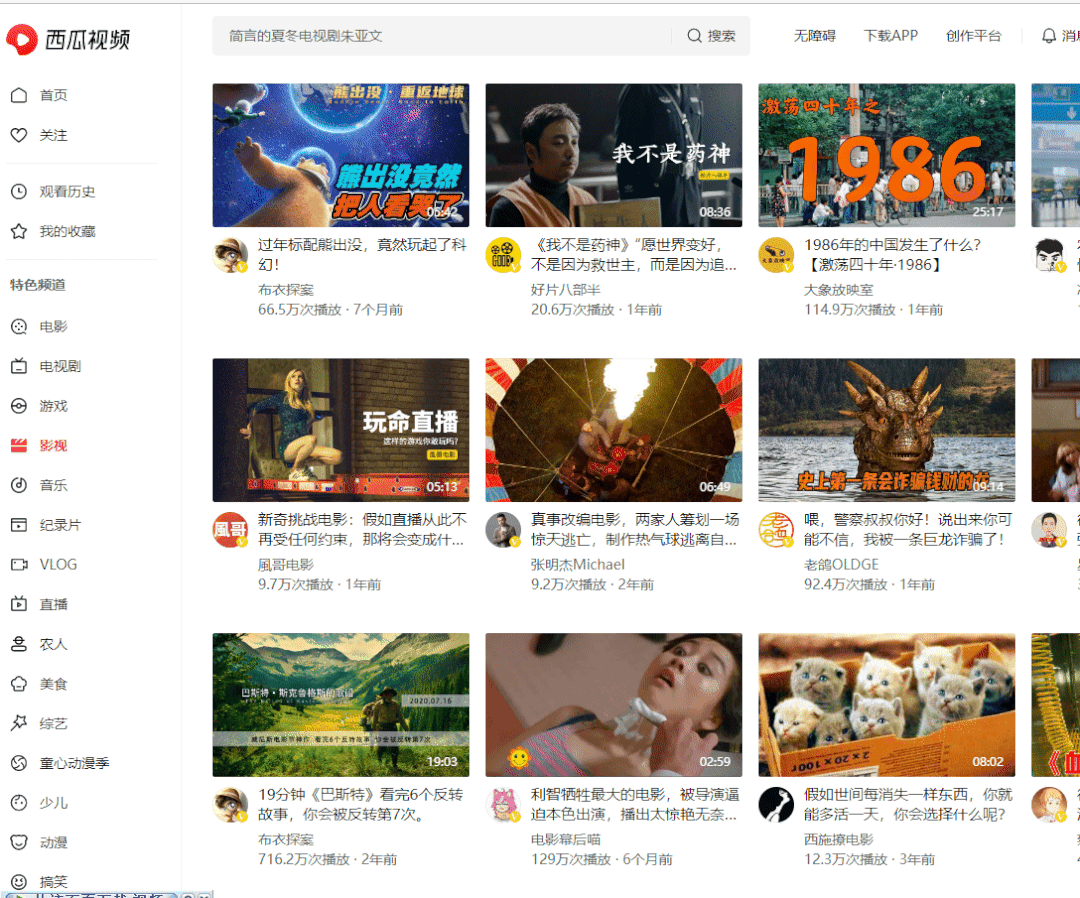The image size is (1080, 898).
Task: Open the 大象放映室 channel name
Action: tap(839, 290)
